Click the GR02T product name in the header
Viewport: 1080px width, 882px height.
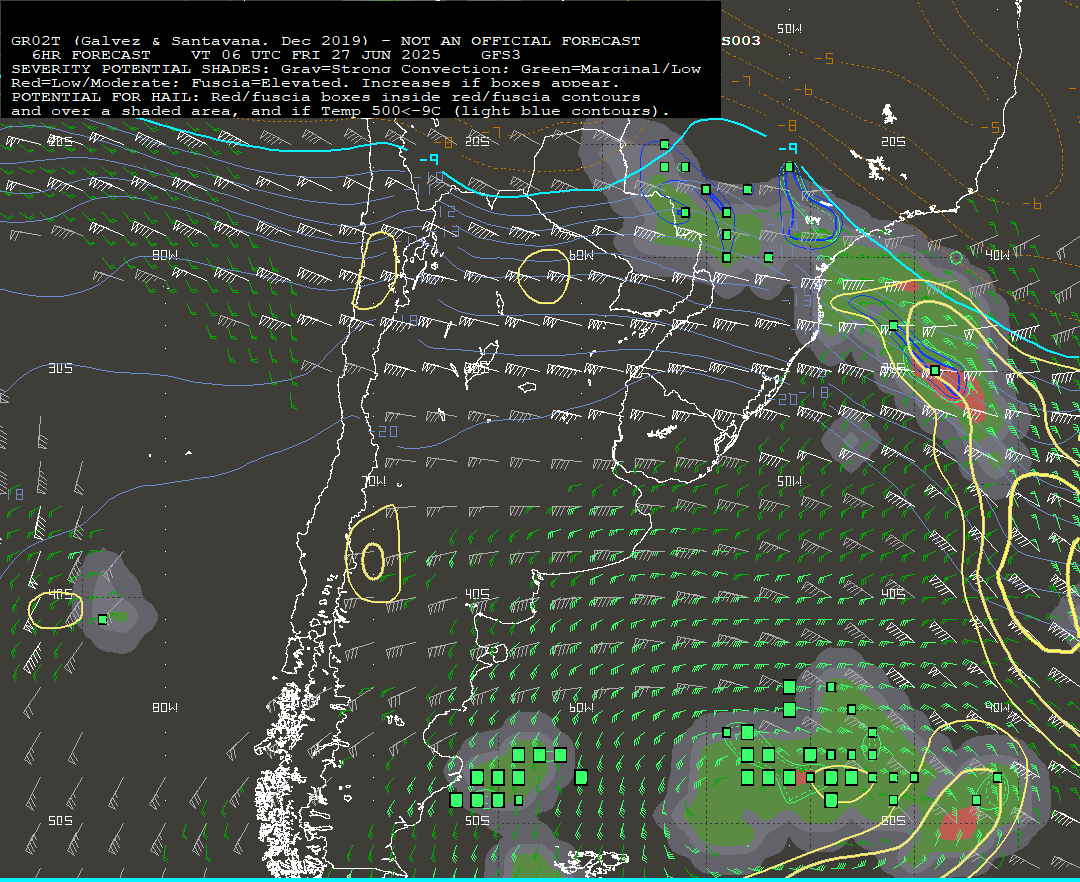coord(35,41)
